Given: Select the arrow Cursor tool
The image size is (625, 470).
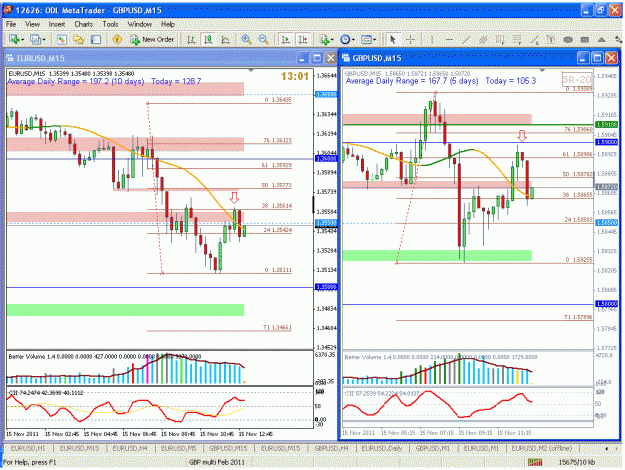Looking at the screenshot, I should click(393, 39).
